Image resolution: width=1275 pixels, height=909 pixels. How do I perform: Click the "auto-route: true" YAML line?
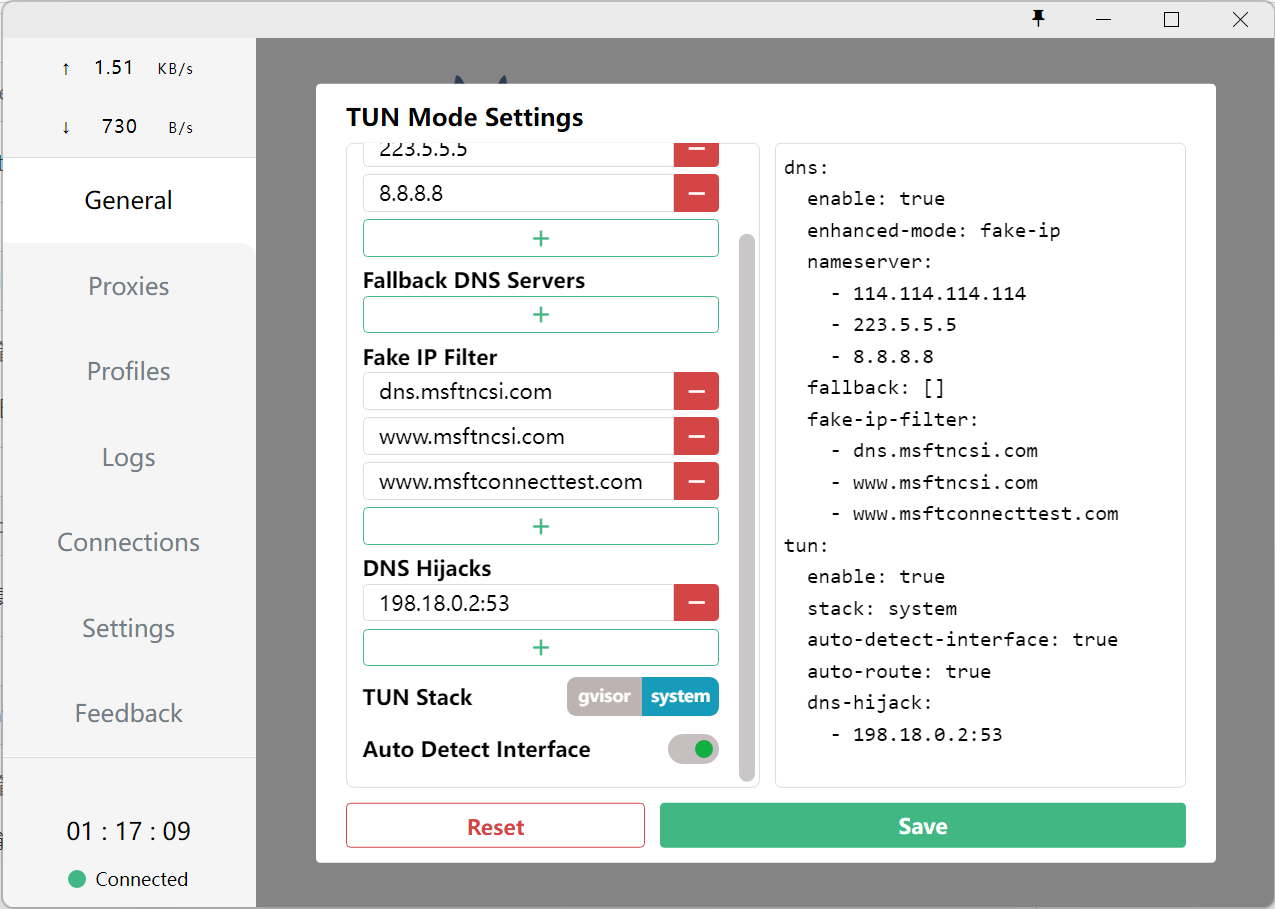click(899, 671)
